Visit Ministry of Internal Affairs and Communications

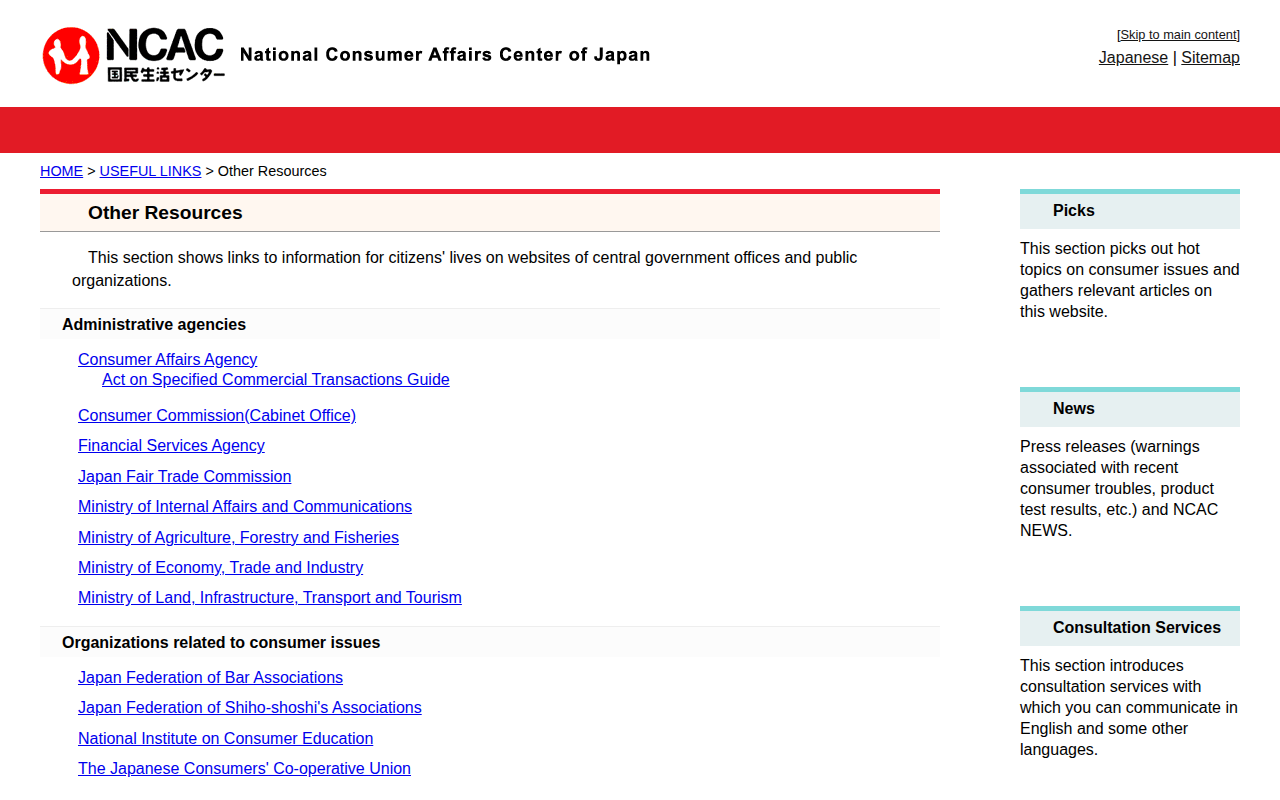(245, 507)
